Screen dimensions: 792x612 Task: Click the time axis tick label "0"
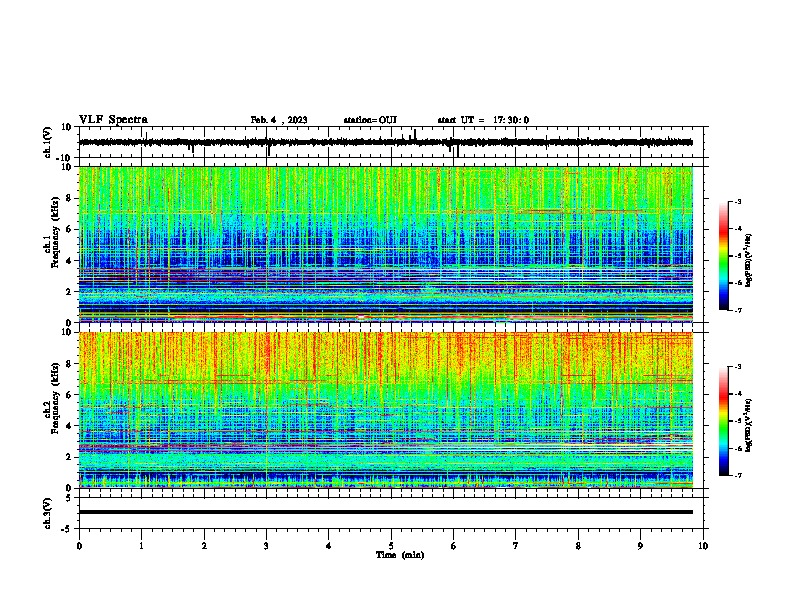coord(79,546)
